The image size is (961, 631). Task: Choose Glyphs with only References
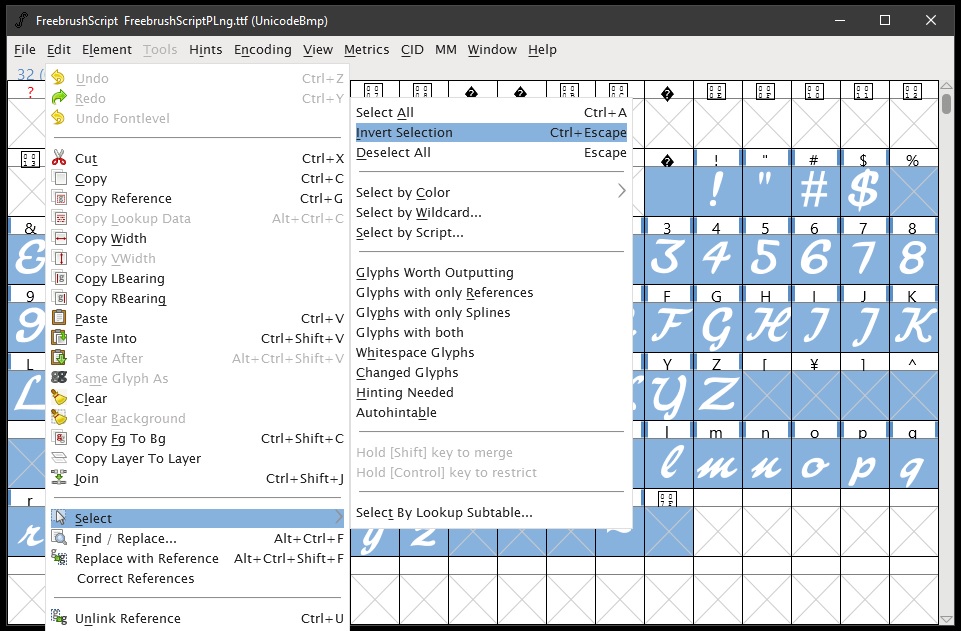(491, 292)
